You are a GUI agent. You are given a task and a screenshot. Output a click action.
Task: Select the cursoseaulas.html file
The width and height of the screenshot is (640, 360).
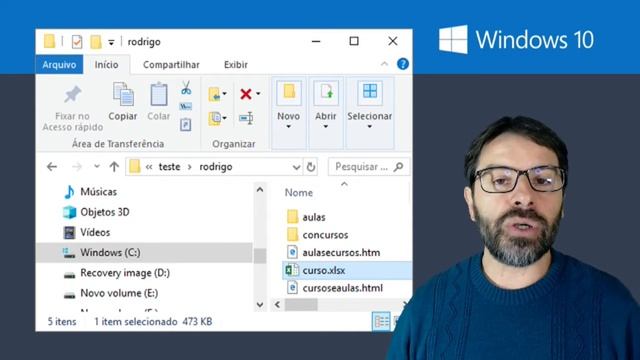[x=342, y=288]
